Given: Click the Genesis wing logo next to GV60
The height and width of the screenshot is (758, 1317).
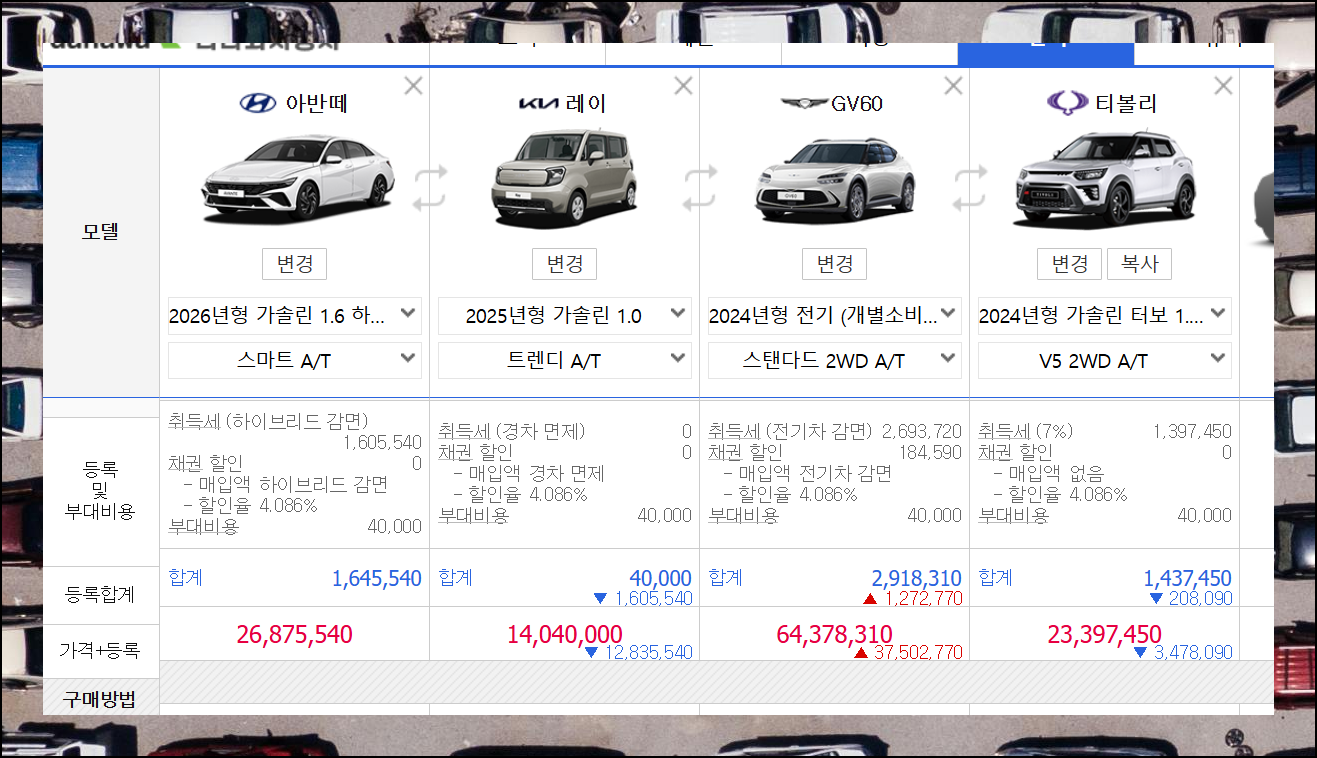Looking at the screenshot, I should coord(804,103).
